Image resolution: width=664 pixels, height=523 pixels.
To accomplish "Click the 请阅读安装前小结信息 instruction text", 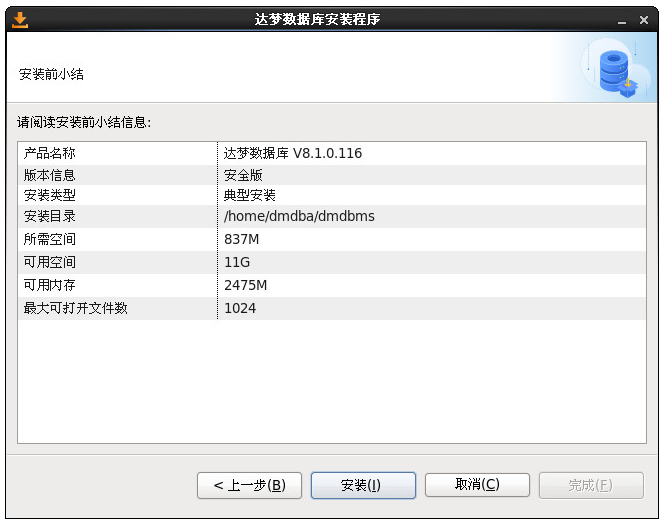I will tap(84, 122).
